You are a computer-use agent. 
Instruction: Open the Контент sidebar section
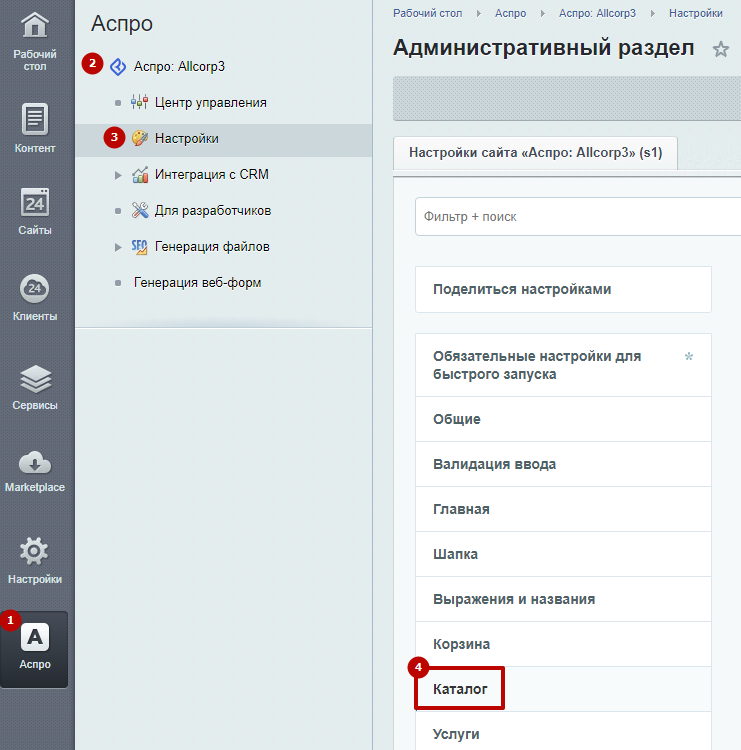(34, 128)
